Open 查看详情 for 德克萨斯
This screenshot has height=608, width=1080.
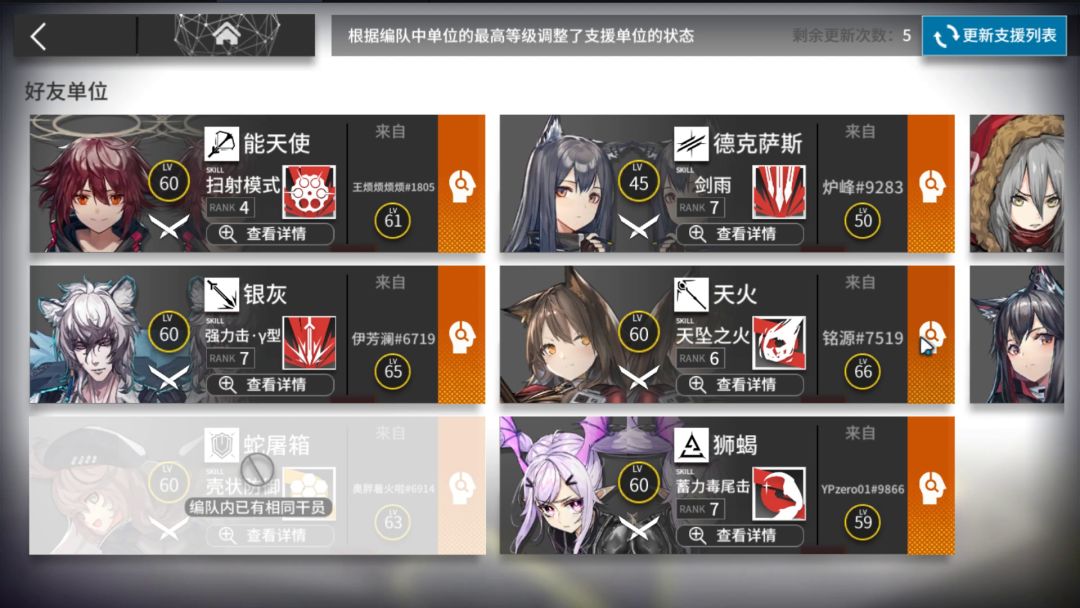point(740,233)
